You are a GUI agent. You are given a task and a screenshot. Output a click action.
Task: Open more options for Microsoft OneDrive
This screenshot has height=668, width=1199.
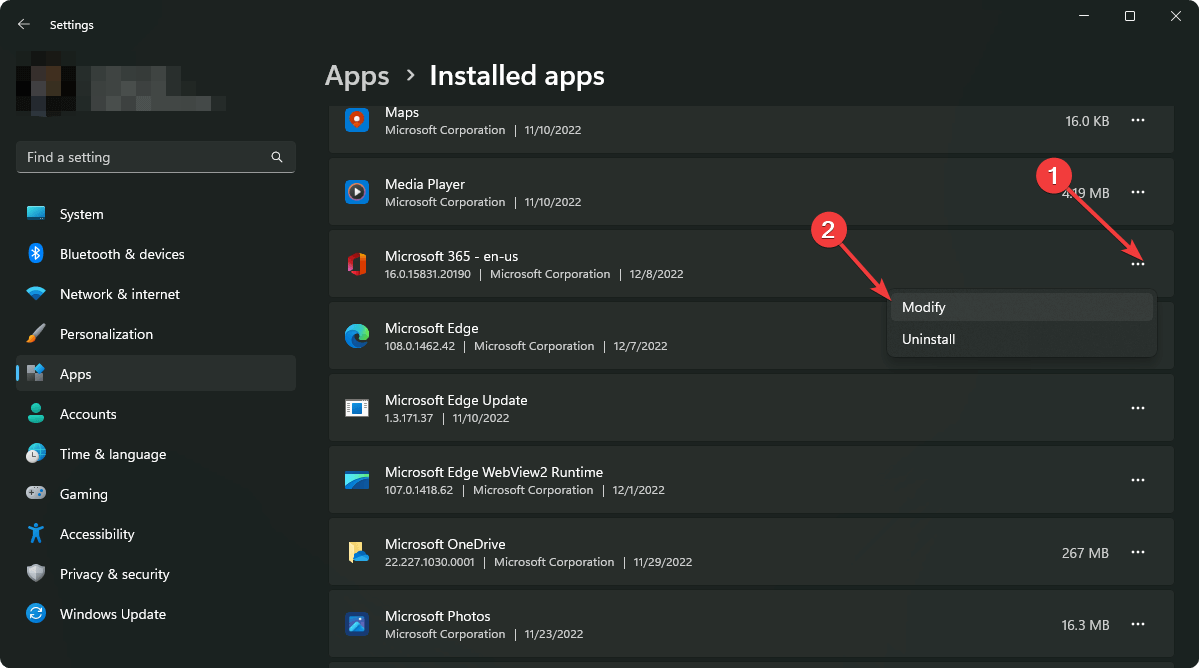pyautogui.click(x=1138, y=552)
